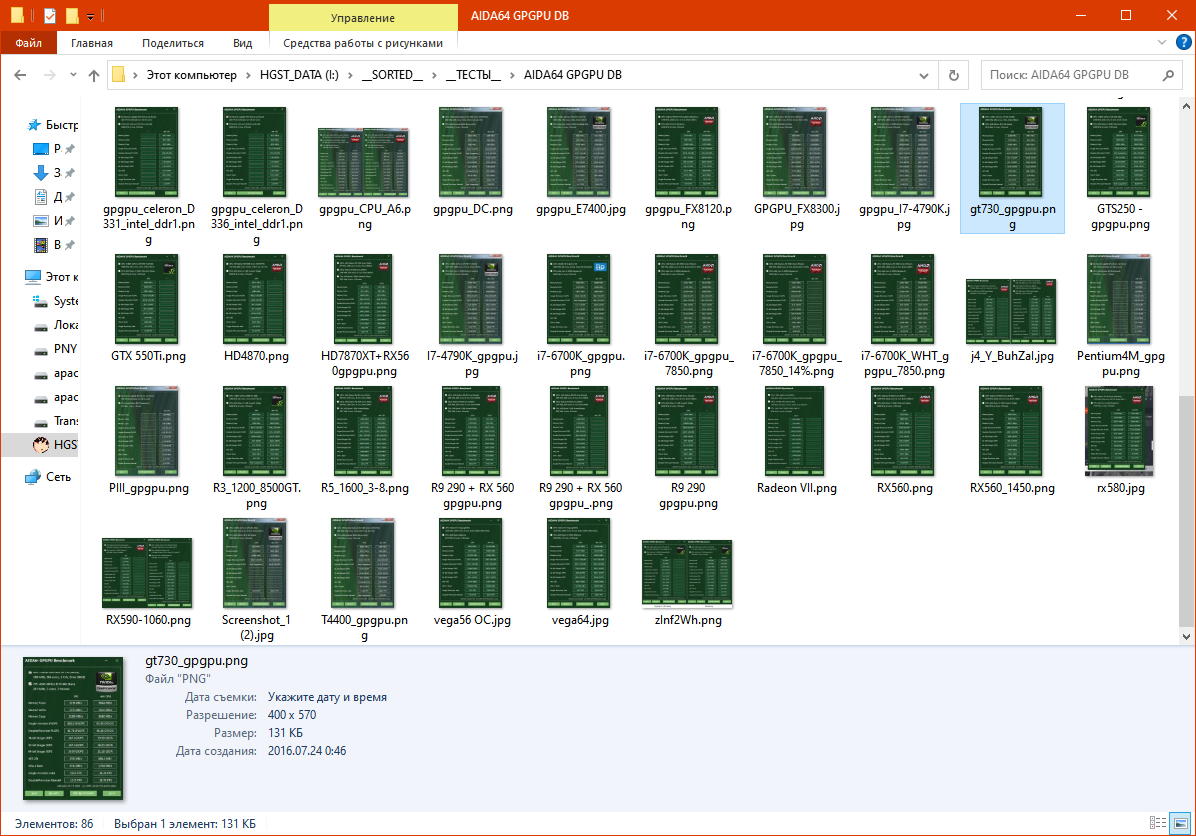The height and width of the screenshot is (836, 1196).
Task: Select HGST drive in navigation pane
Action: [x=55, y=445]
